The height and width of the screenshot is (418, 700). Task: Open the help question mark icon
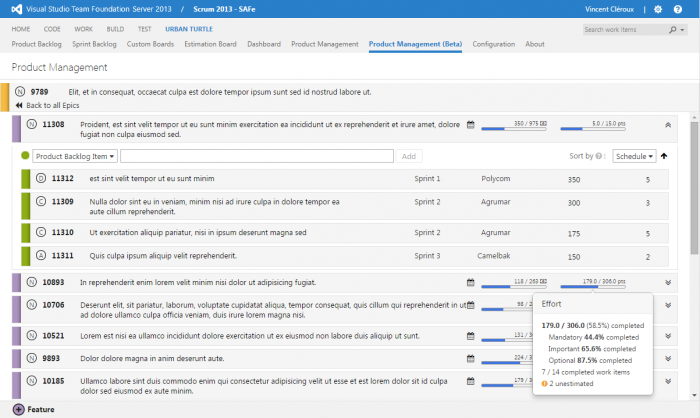coord(678,9)
